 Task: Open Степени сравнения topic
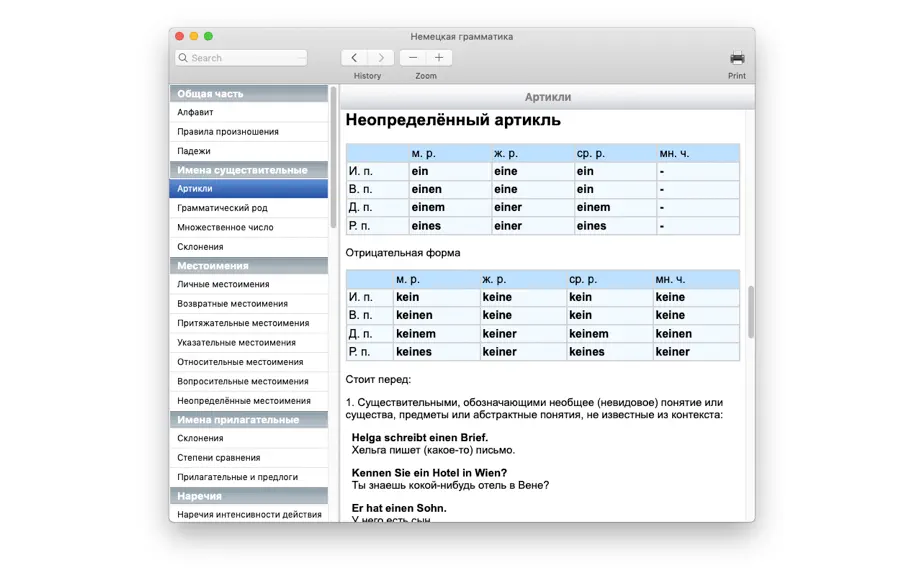(249, 458)
